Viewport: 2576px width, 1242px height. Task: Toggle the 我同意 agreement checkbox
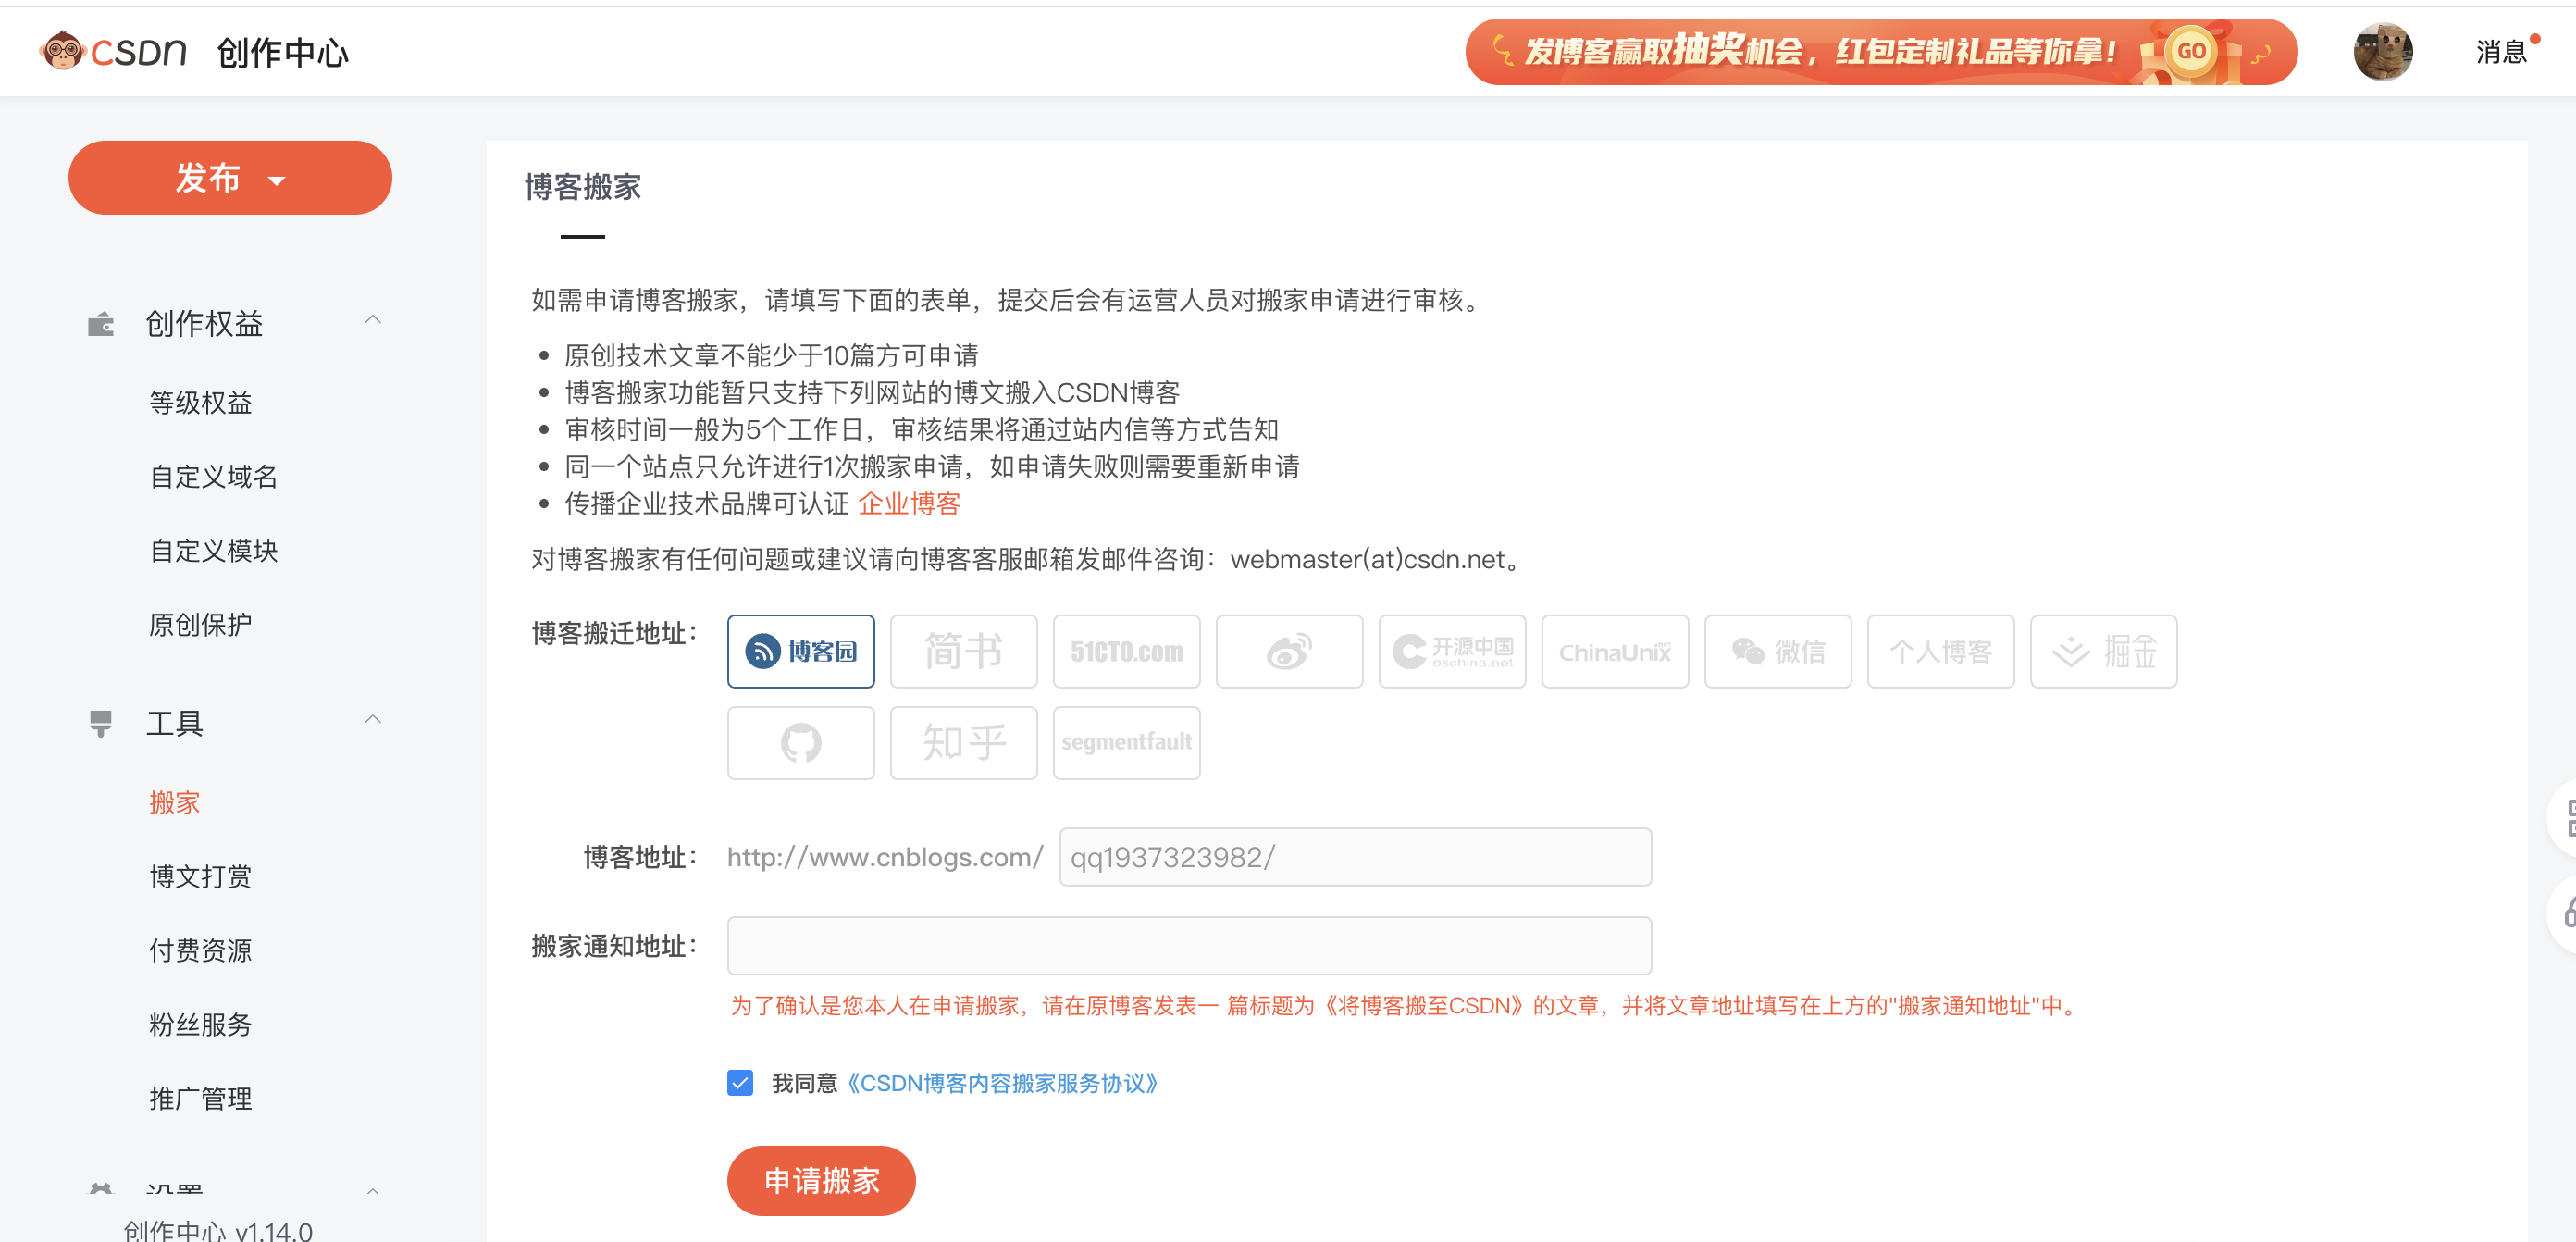(740, 1083)
